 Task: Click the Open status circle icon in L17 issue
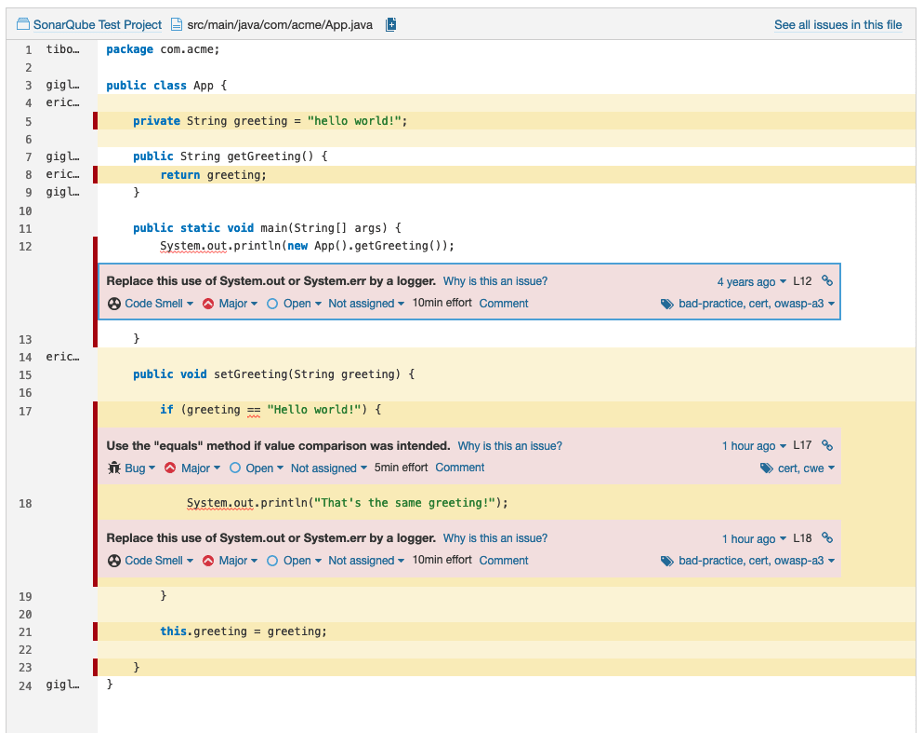coord(235,468)
